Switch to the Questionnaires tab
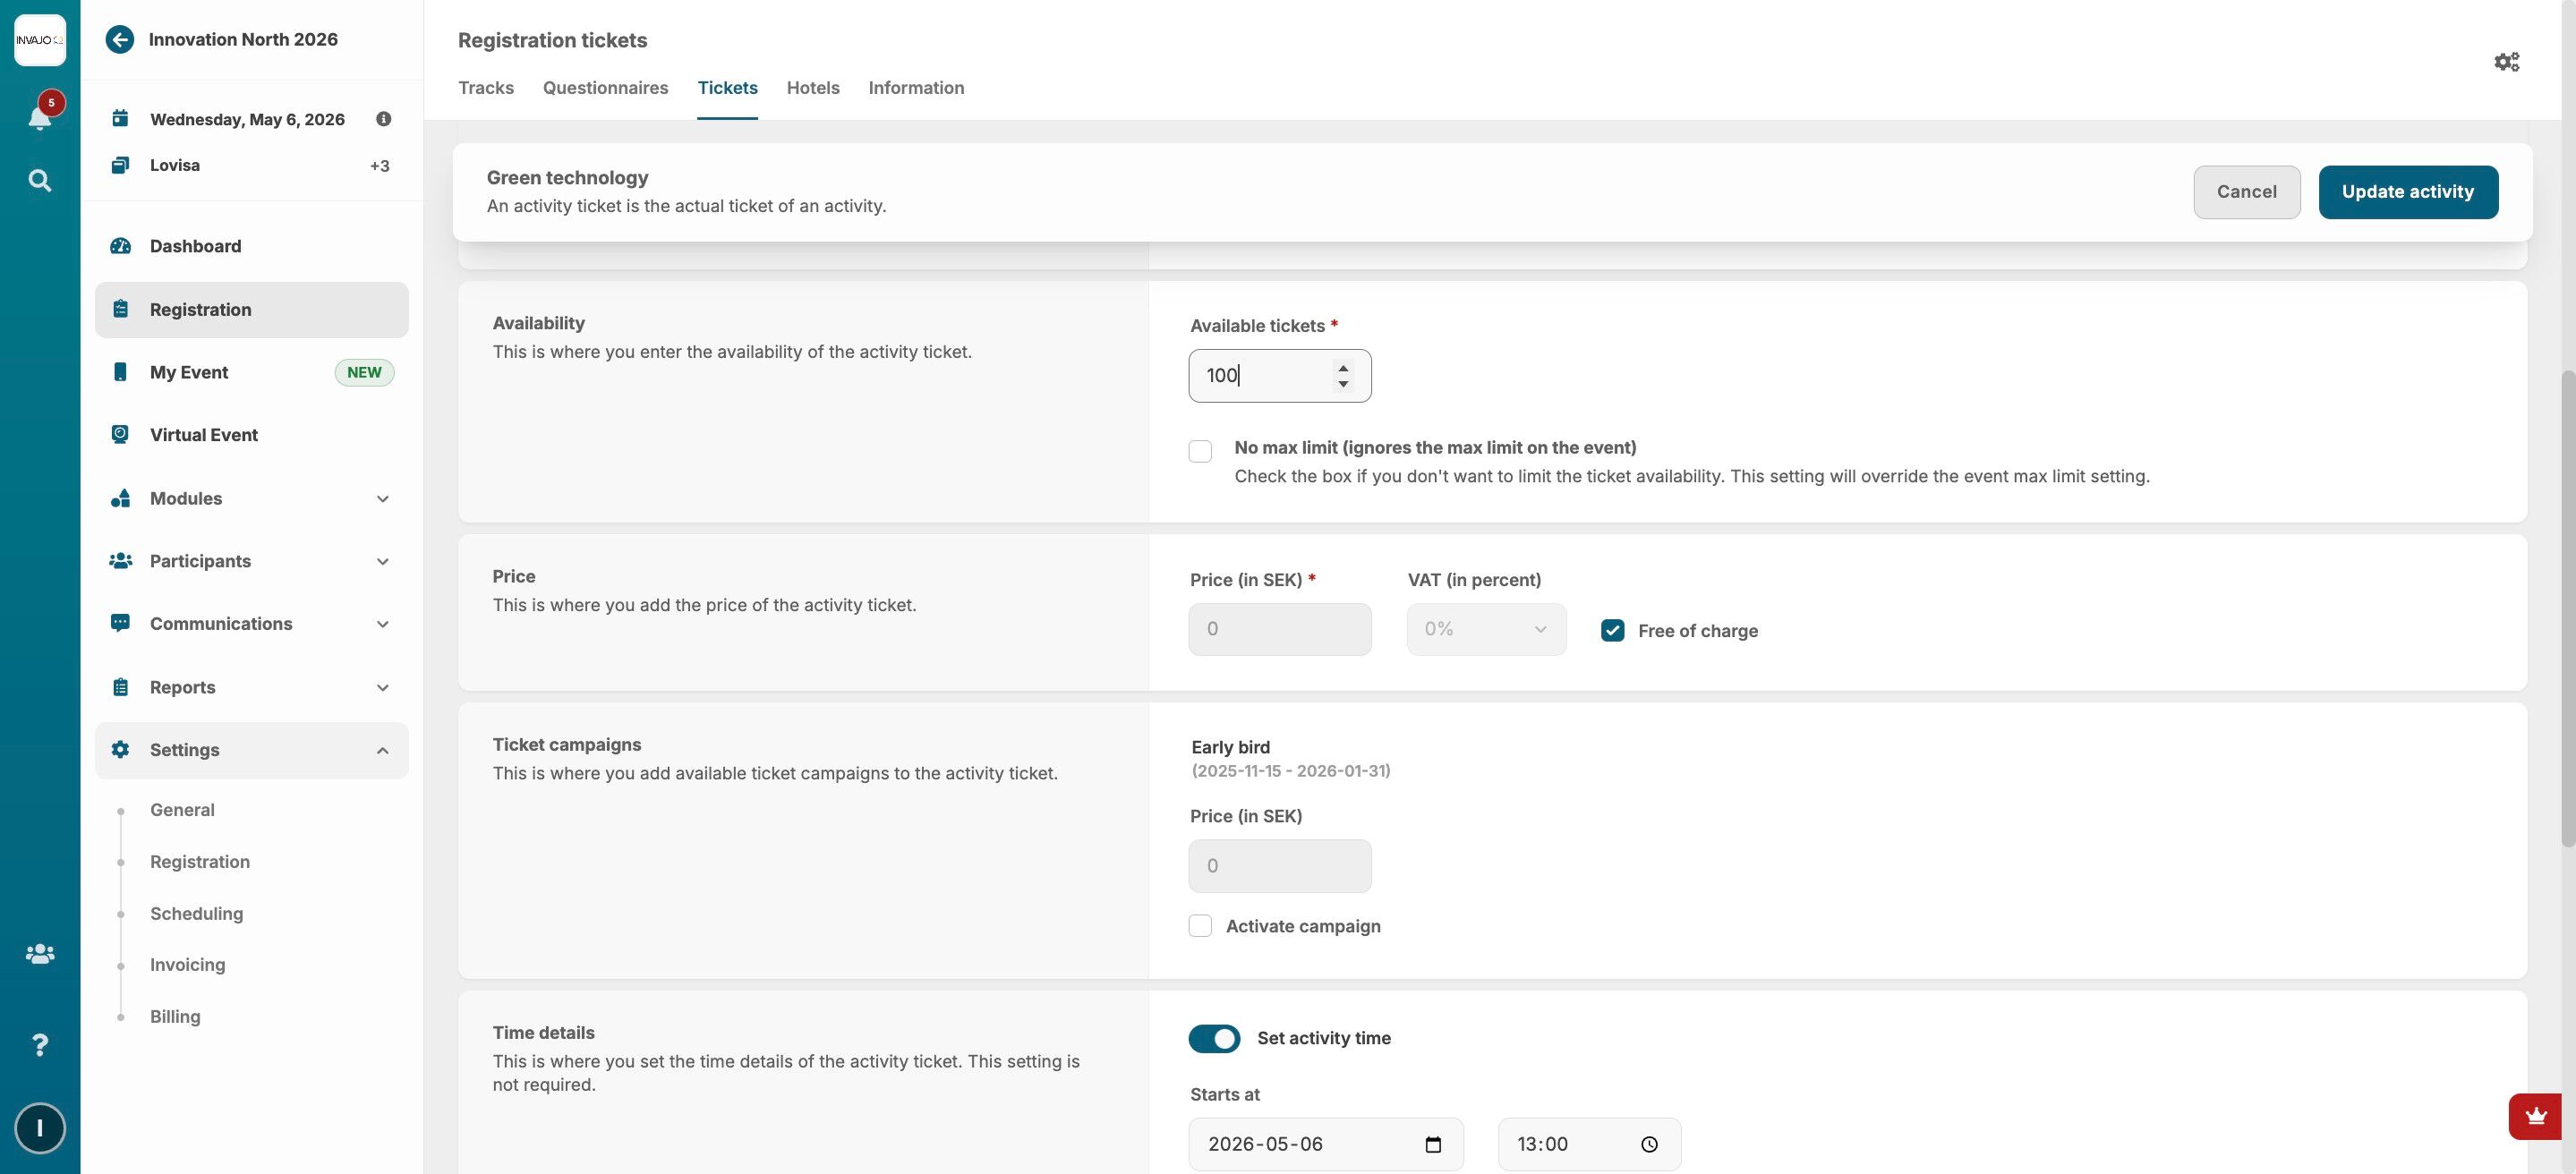This screenshot has width=2576, height=1174. pyautogui.click(x=605, y=88)
